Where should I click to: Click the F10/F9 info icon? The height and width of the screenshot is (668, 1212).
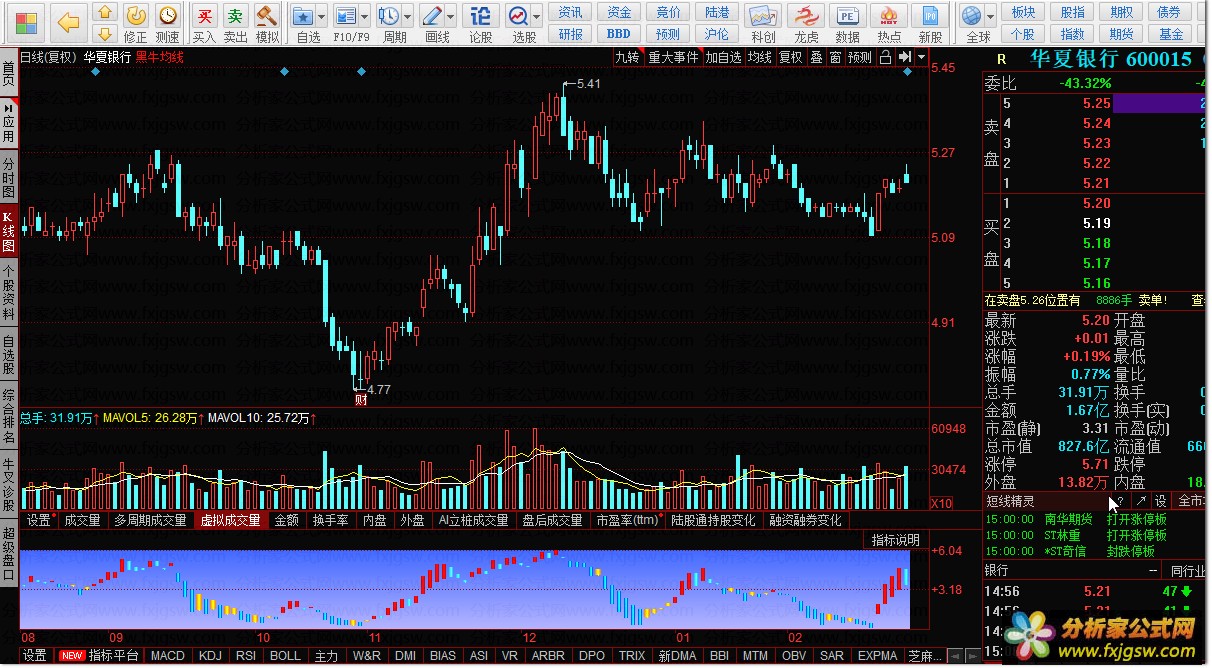click(345, 16)
